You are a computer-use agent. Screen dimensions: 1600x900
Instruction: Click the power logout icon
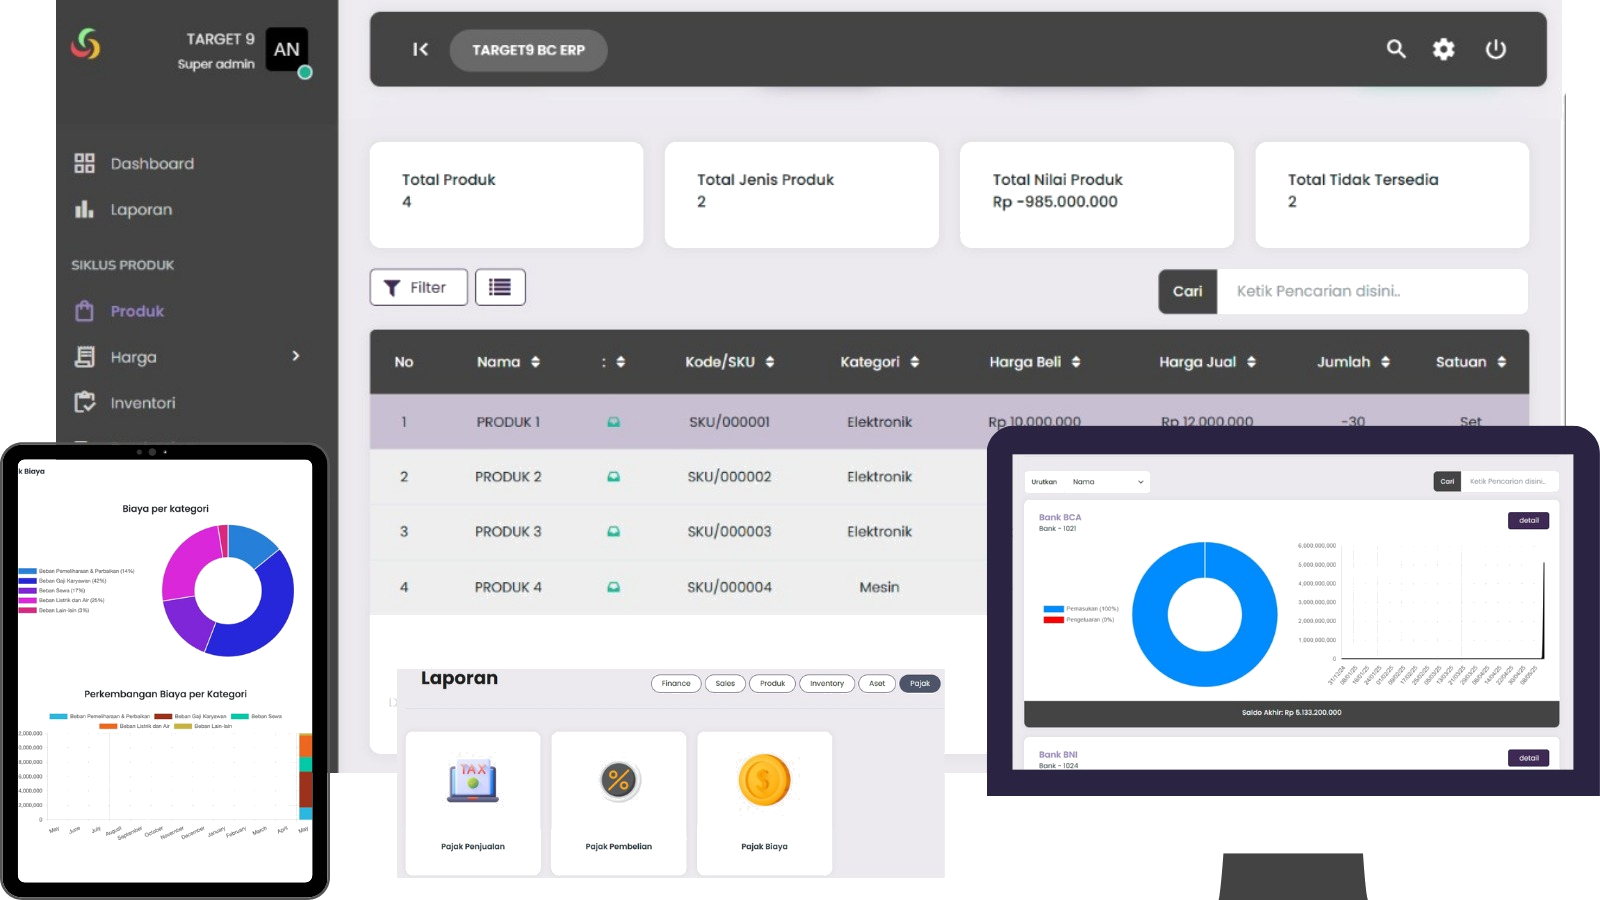point(1495,49)
